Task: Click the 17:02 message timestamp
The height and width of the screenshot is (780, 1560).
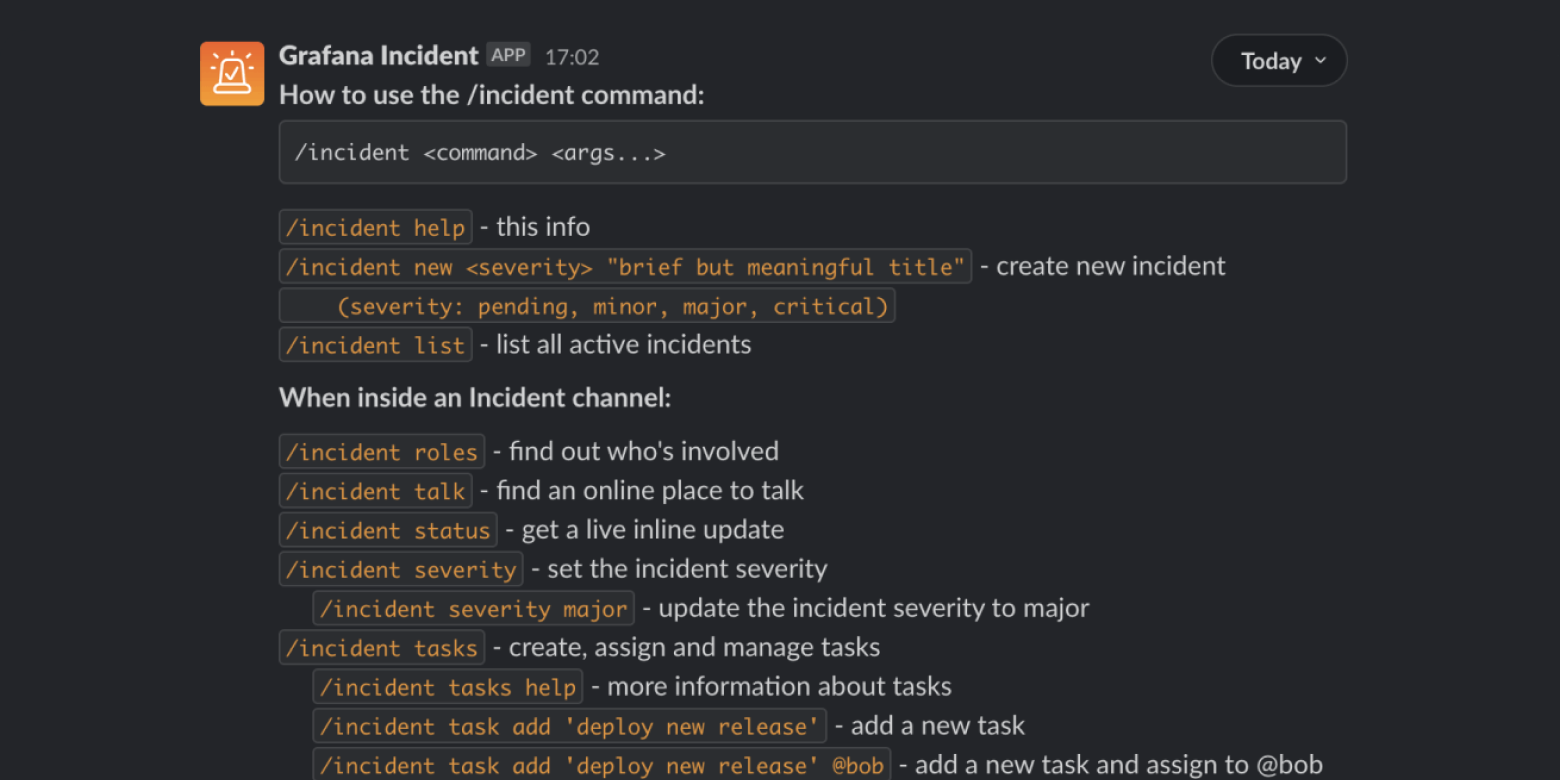Action: tap(571, 57)
